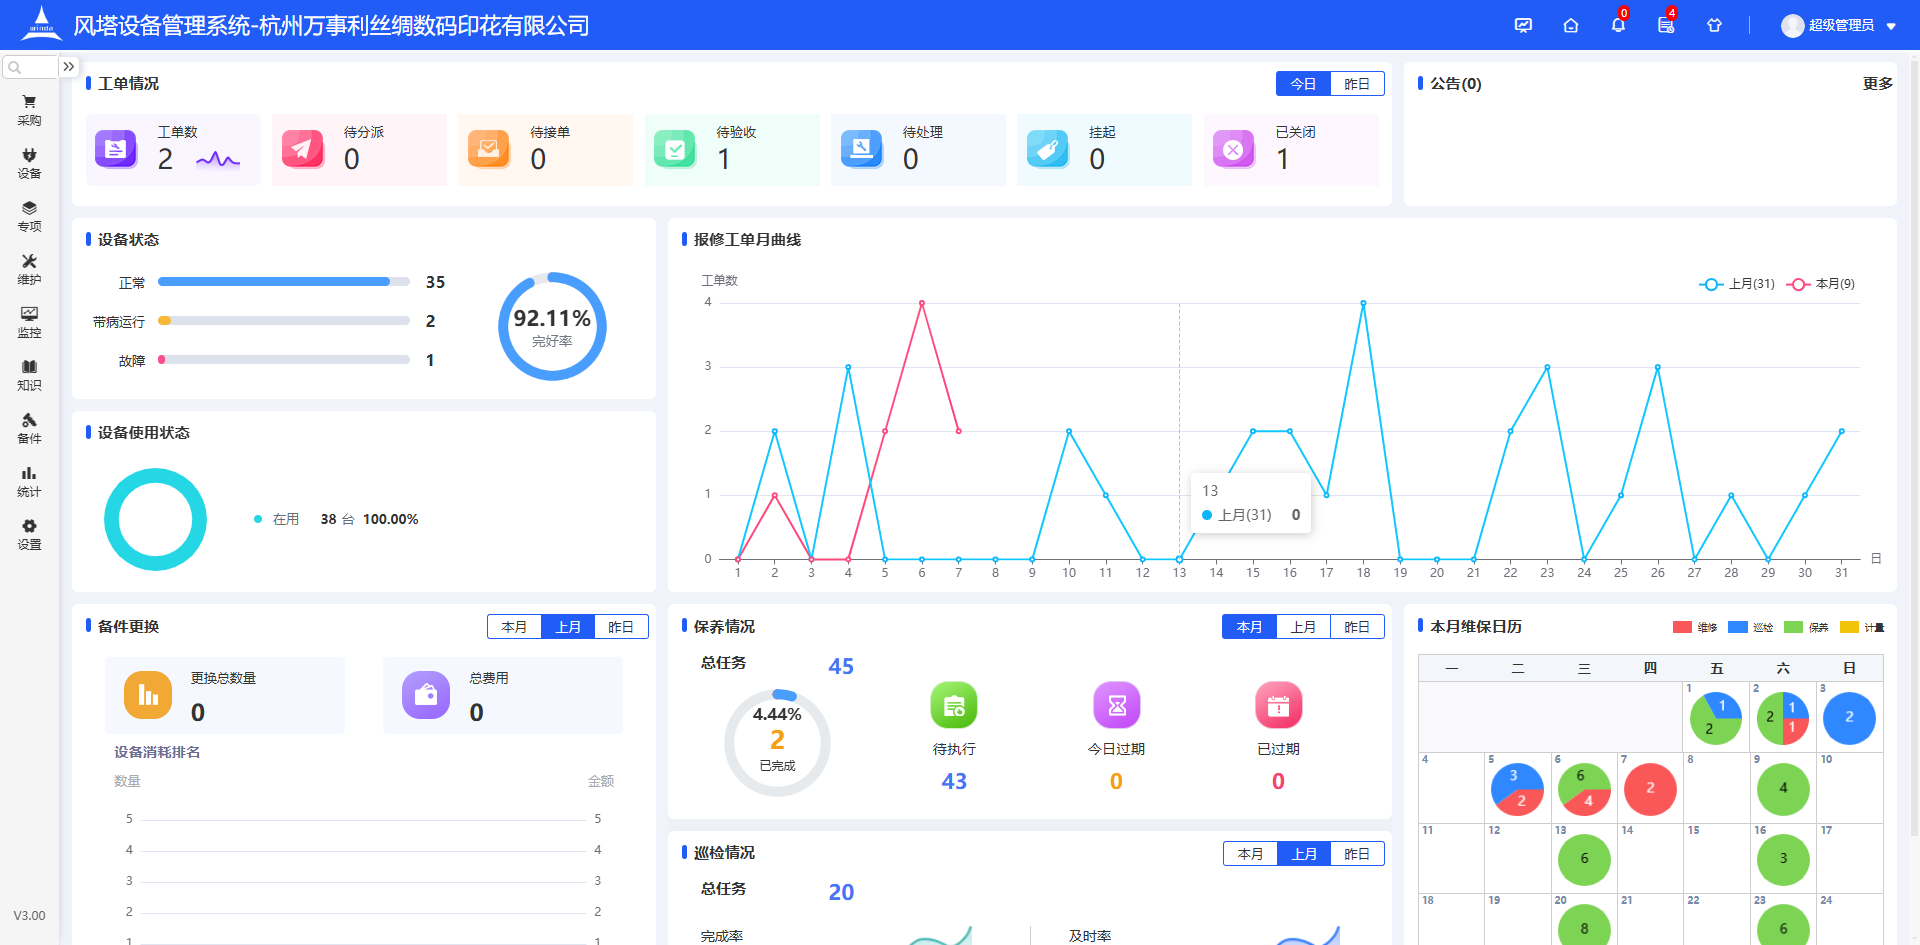This screenshot has height=945, width=1920.
Task: Click the notification bell in the top bar
Action: pyautogui.click(x=1617, y=25)
